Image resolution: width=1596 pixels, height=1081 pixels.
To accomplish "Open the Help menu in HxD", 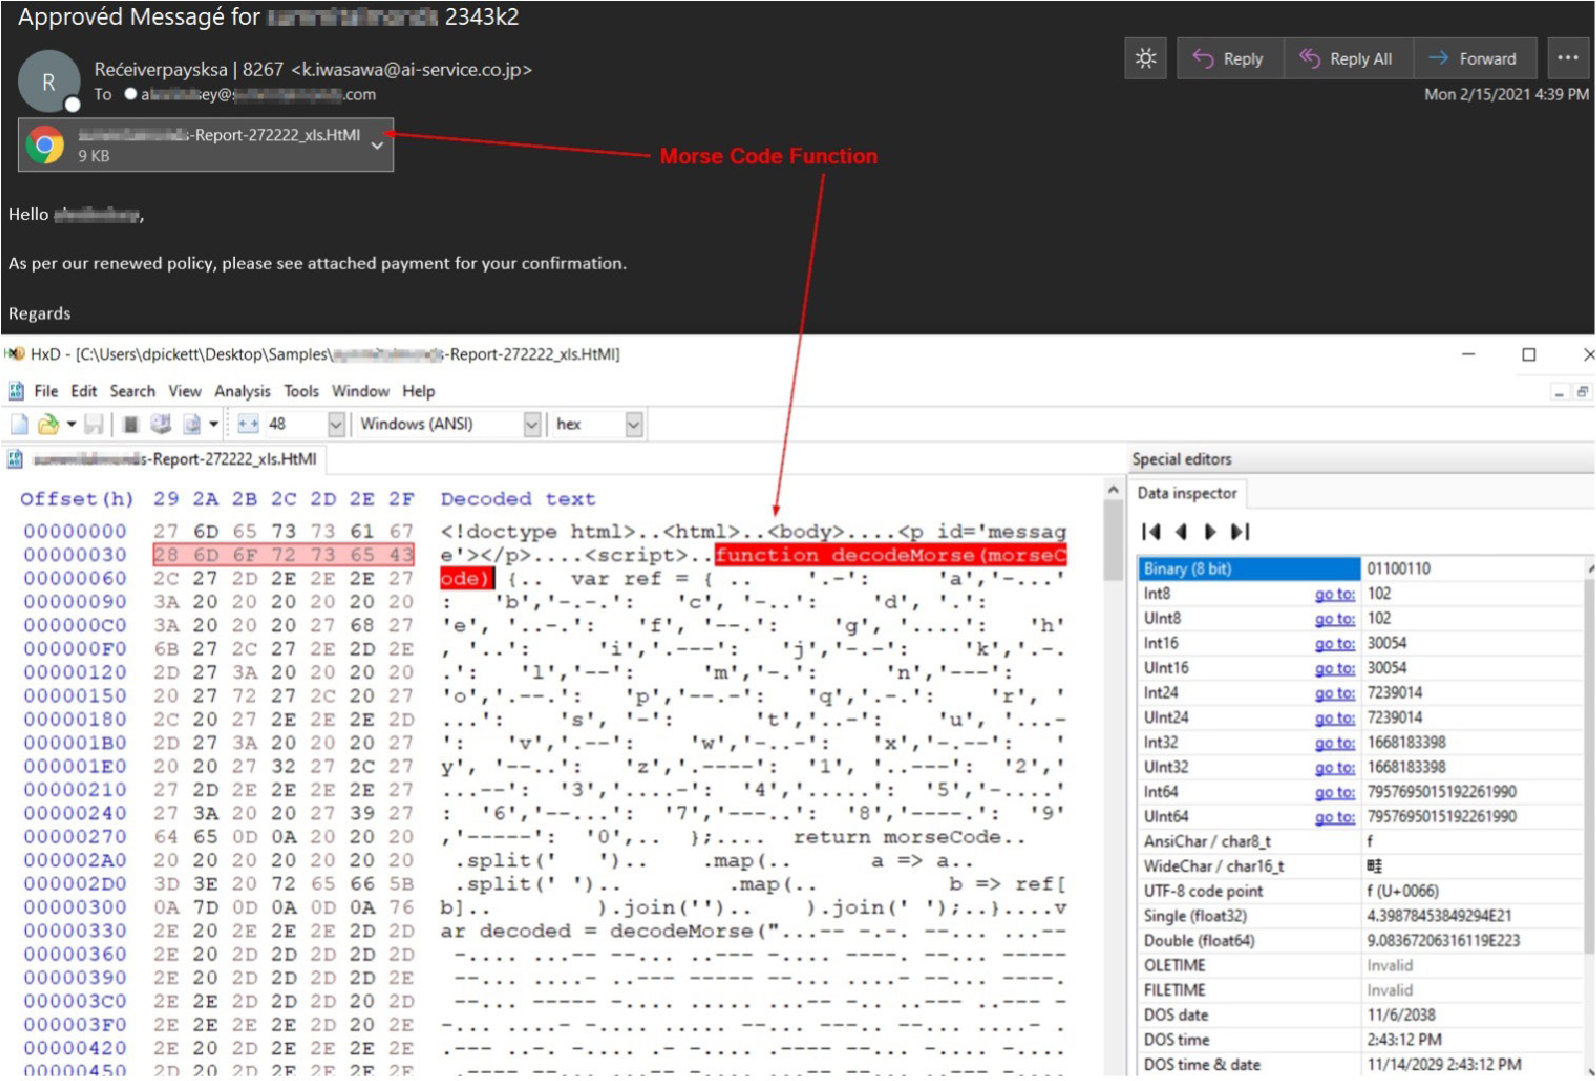I will pyautogui.click(x=419, y=391).
